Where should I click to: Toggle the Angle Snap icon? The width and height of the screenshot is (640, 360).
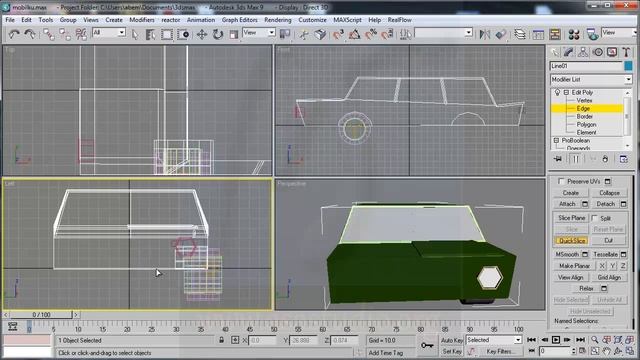click(x=354, y=35)
